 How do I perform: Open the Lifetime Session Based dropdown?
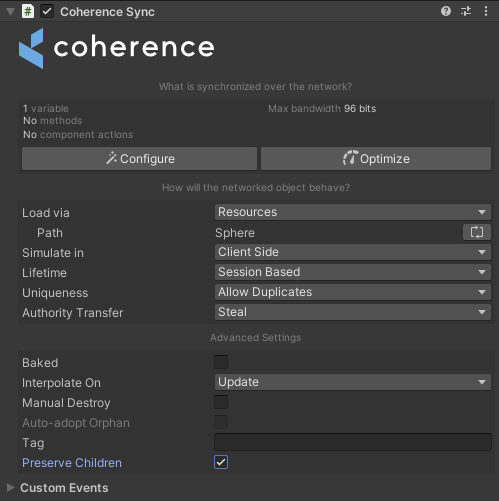click(x=353, y=272)
